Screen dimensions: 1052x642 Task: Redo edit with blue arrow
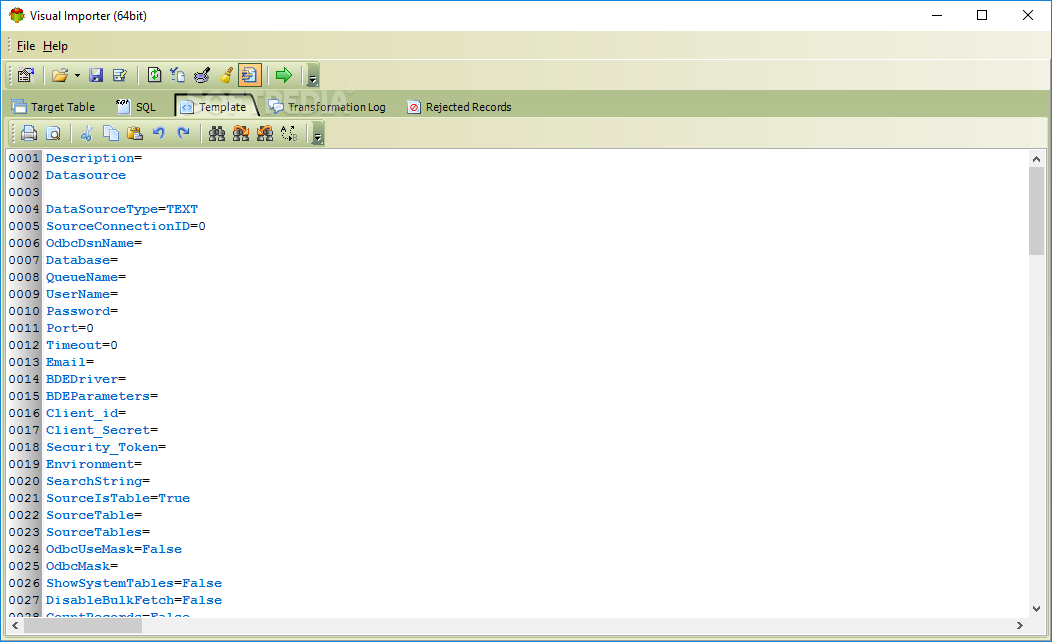pos(183,133)
